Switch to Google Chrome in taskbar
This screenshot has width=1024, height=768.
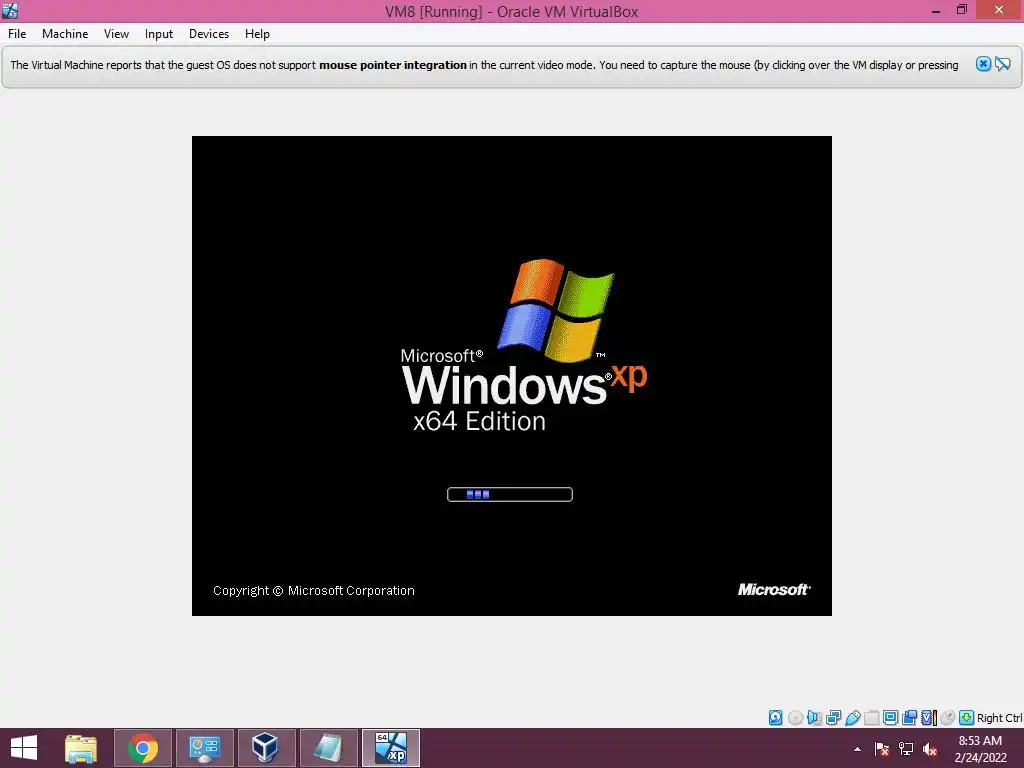(x=142, y=748)
